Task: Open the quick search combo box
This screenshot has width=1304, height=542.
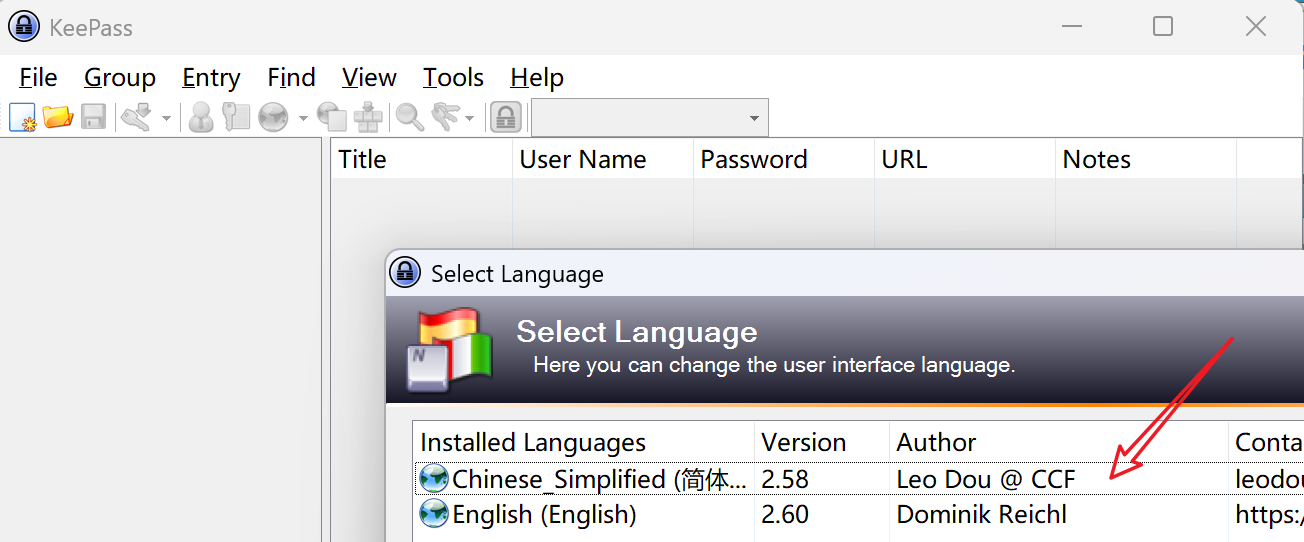Action: [x=650, y=118]
